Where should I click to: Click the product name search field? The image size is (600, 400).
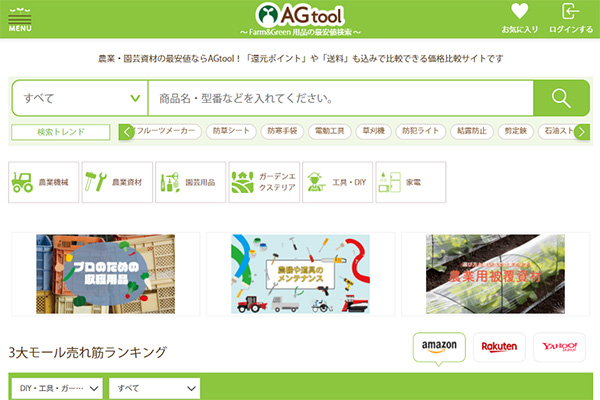click(x=341, y=98)
